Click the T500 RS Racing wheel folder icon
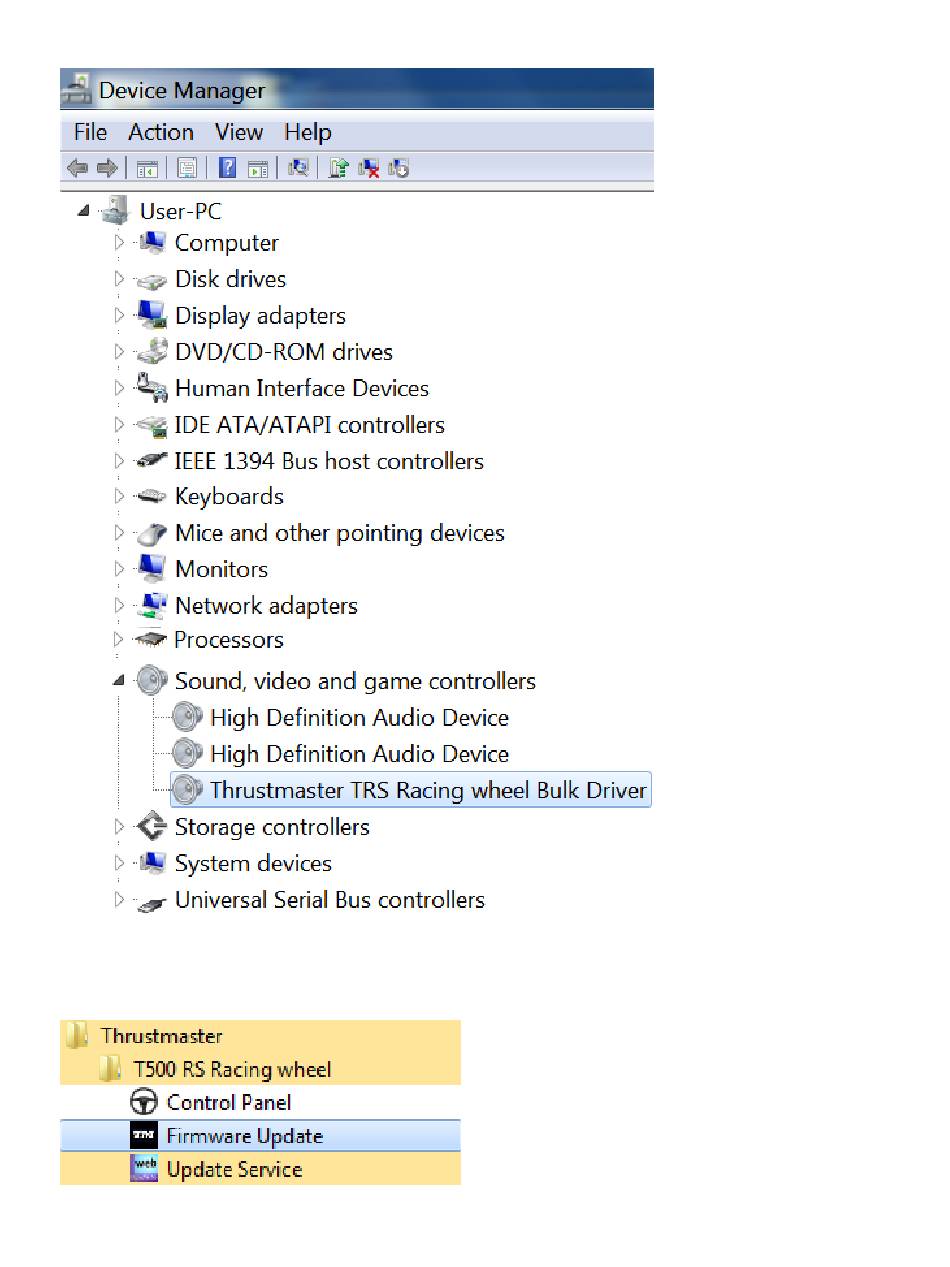 pos(110,1069)
